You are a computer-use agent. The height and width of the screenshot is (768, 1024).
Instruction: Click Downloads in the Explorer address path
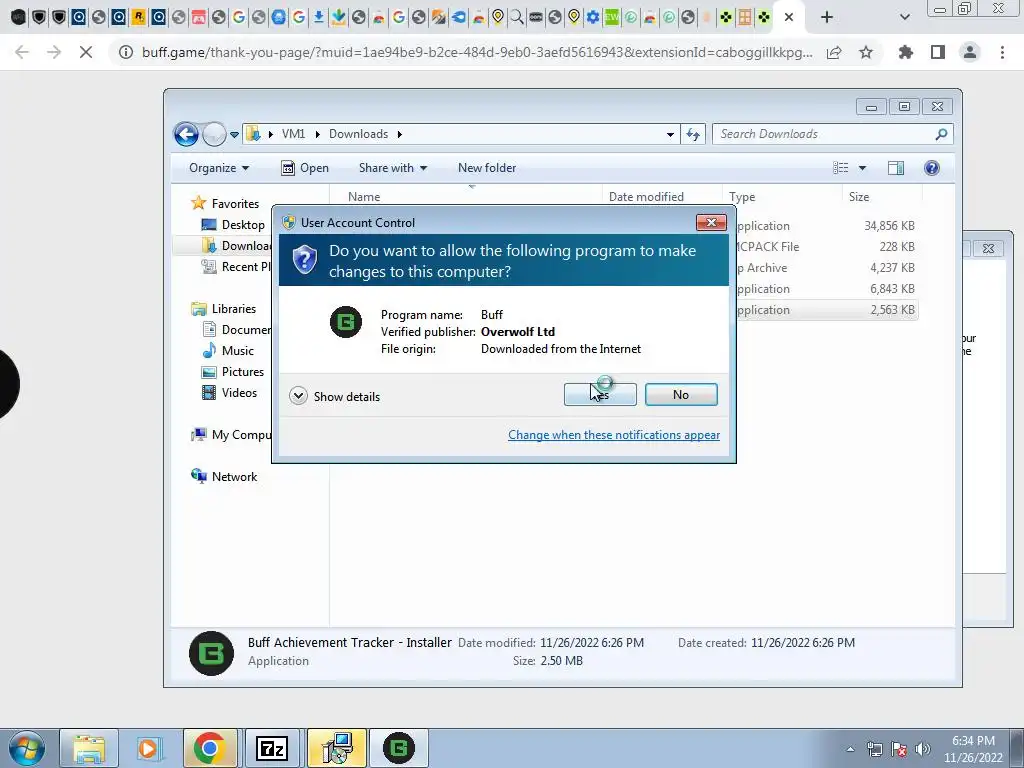358,134
